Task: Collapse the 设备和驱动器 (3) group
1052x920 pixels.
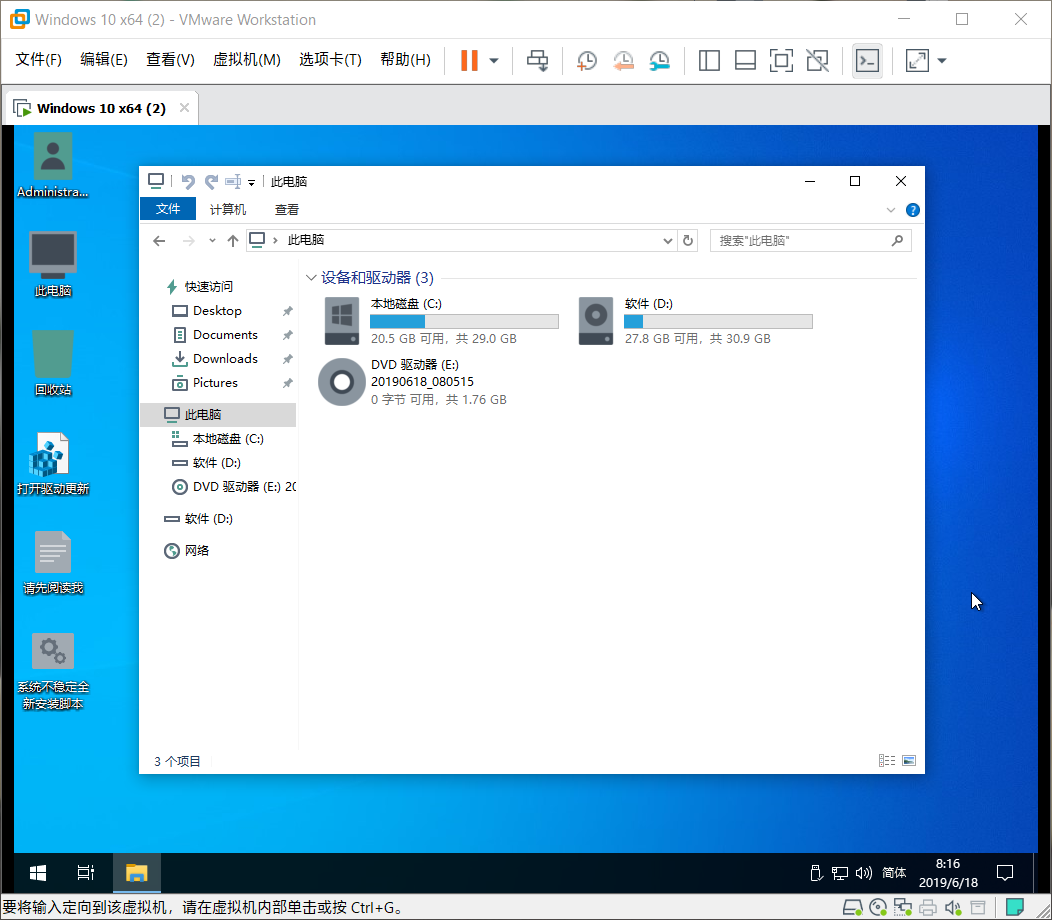Action: [311, 277]
